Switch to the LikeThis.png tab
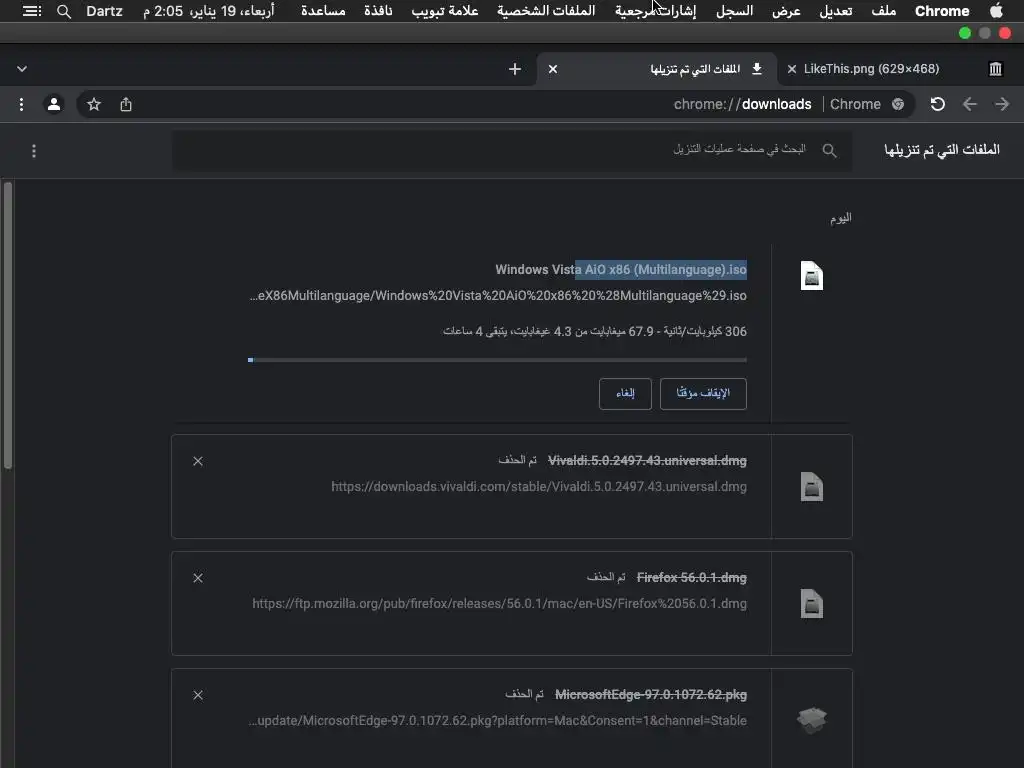 tap(871, 69)
